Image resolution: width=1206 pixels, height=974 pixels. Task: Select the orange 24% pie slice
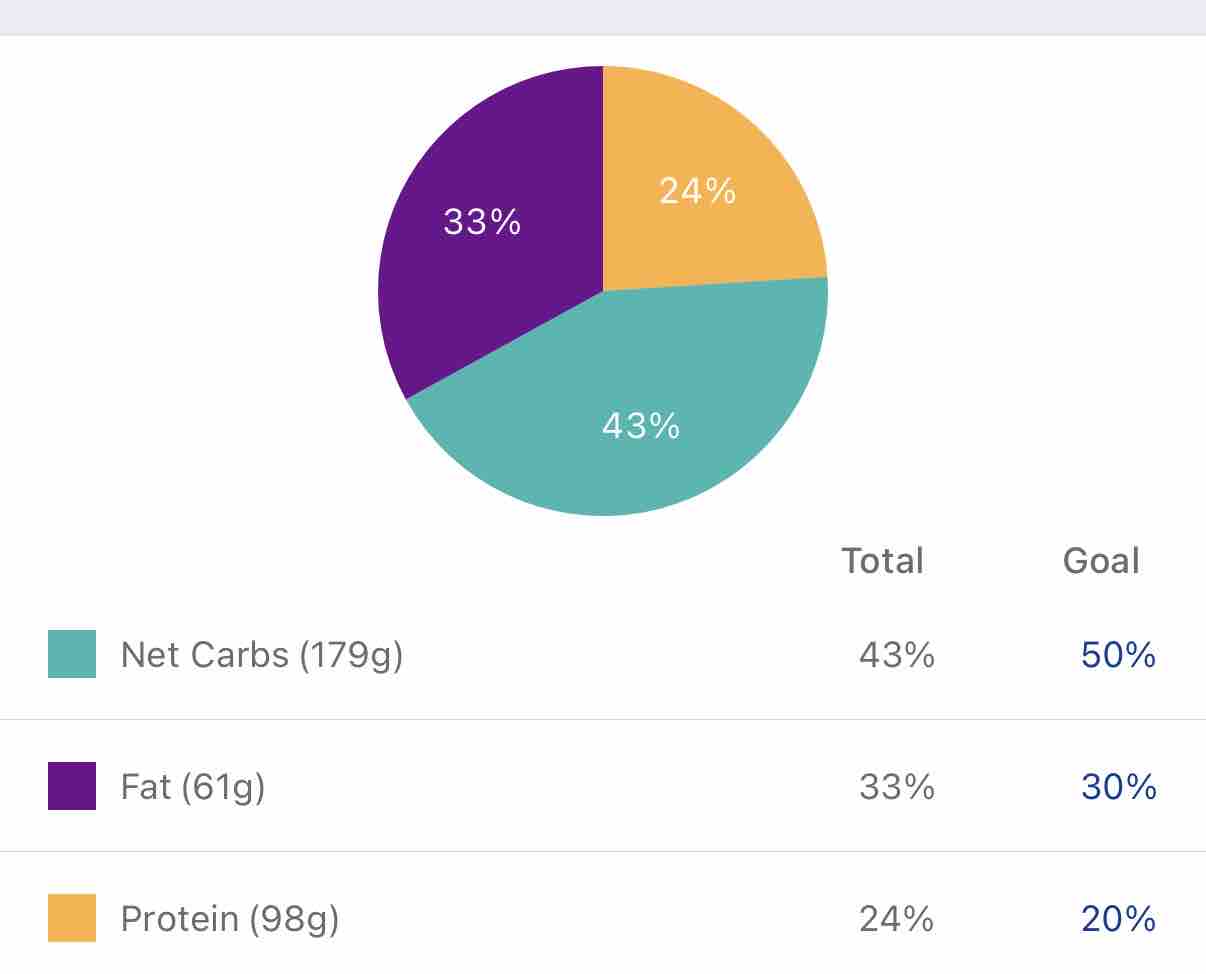700,180
